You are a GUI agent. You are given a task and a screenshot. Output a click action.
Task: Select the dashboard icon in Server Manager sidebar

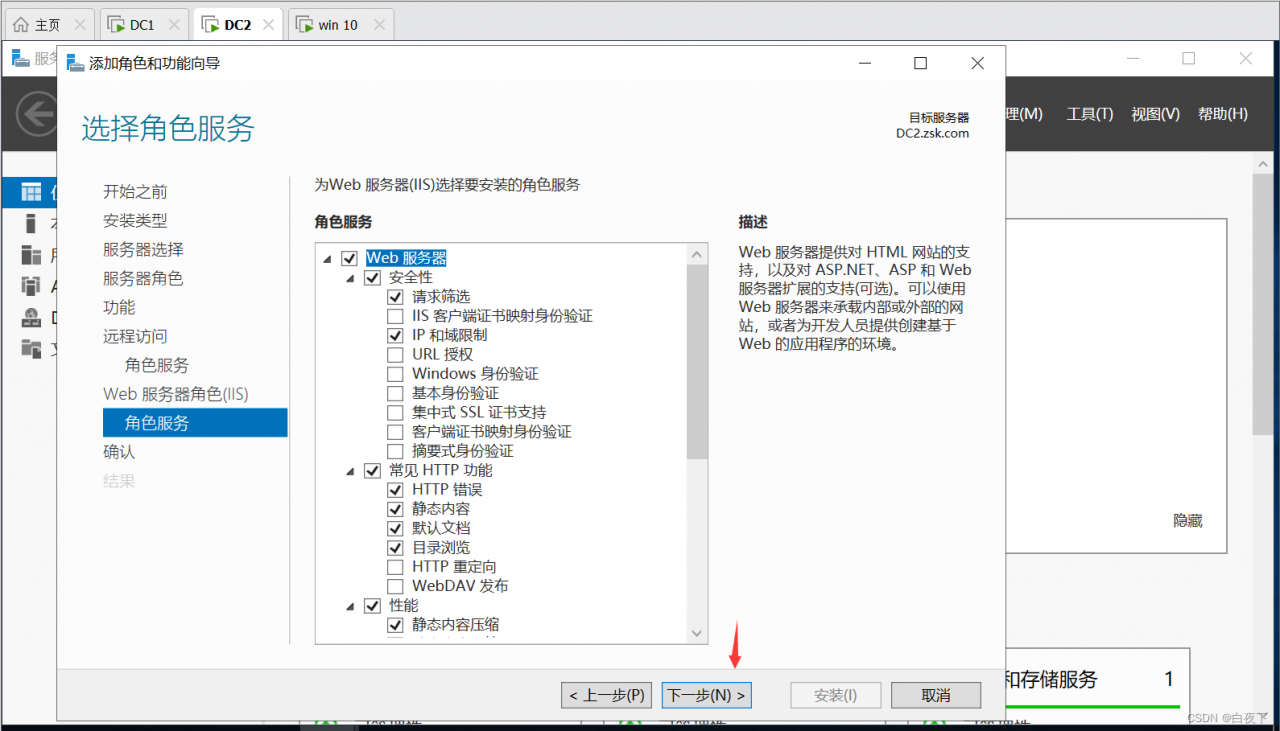pos(31,191)
